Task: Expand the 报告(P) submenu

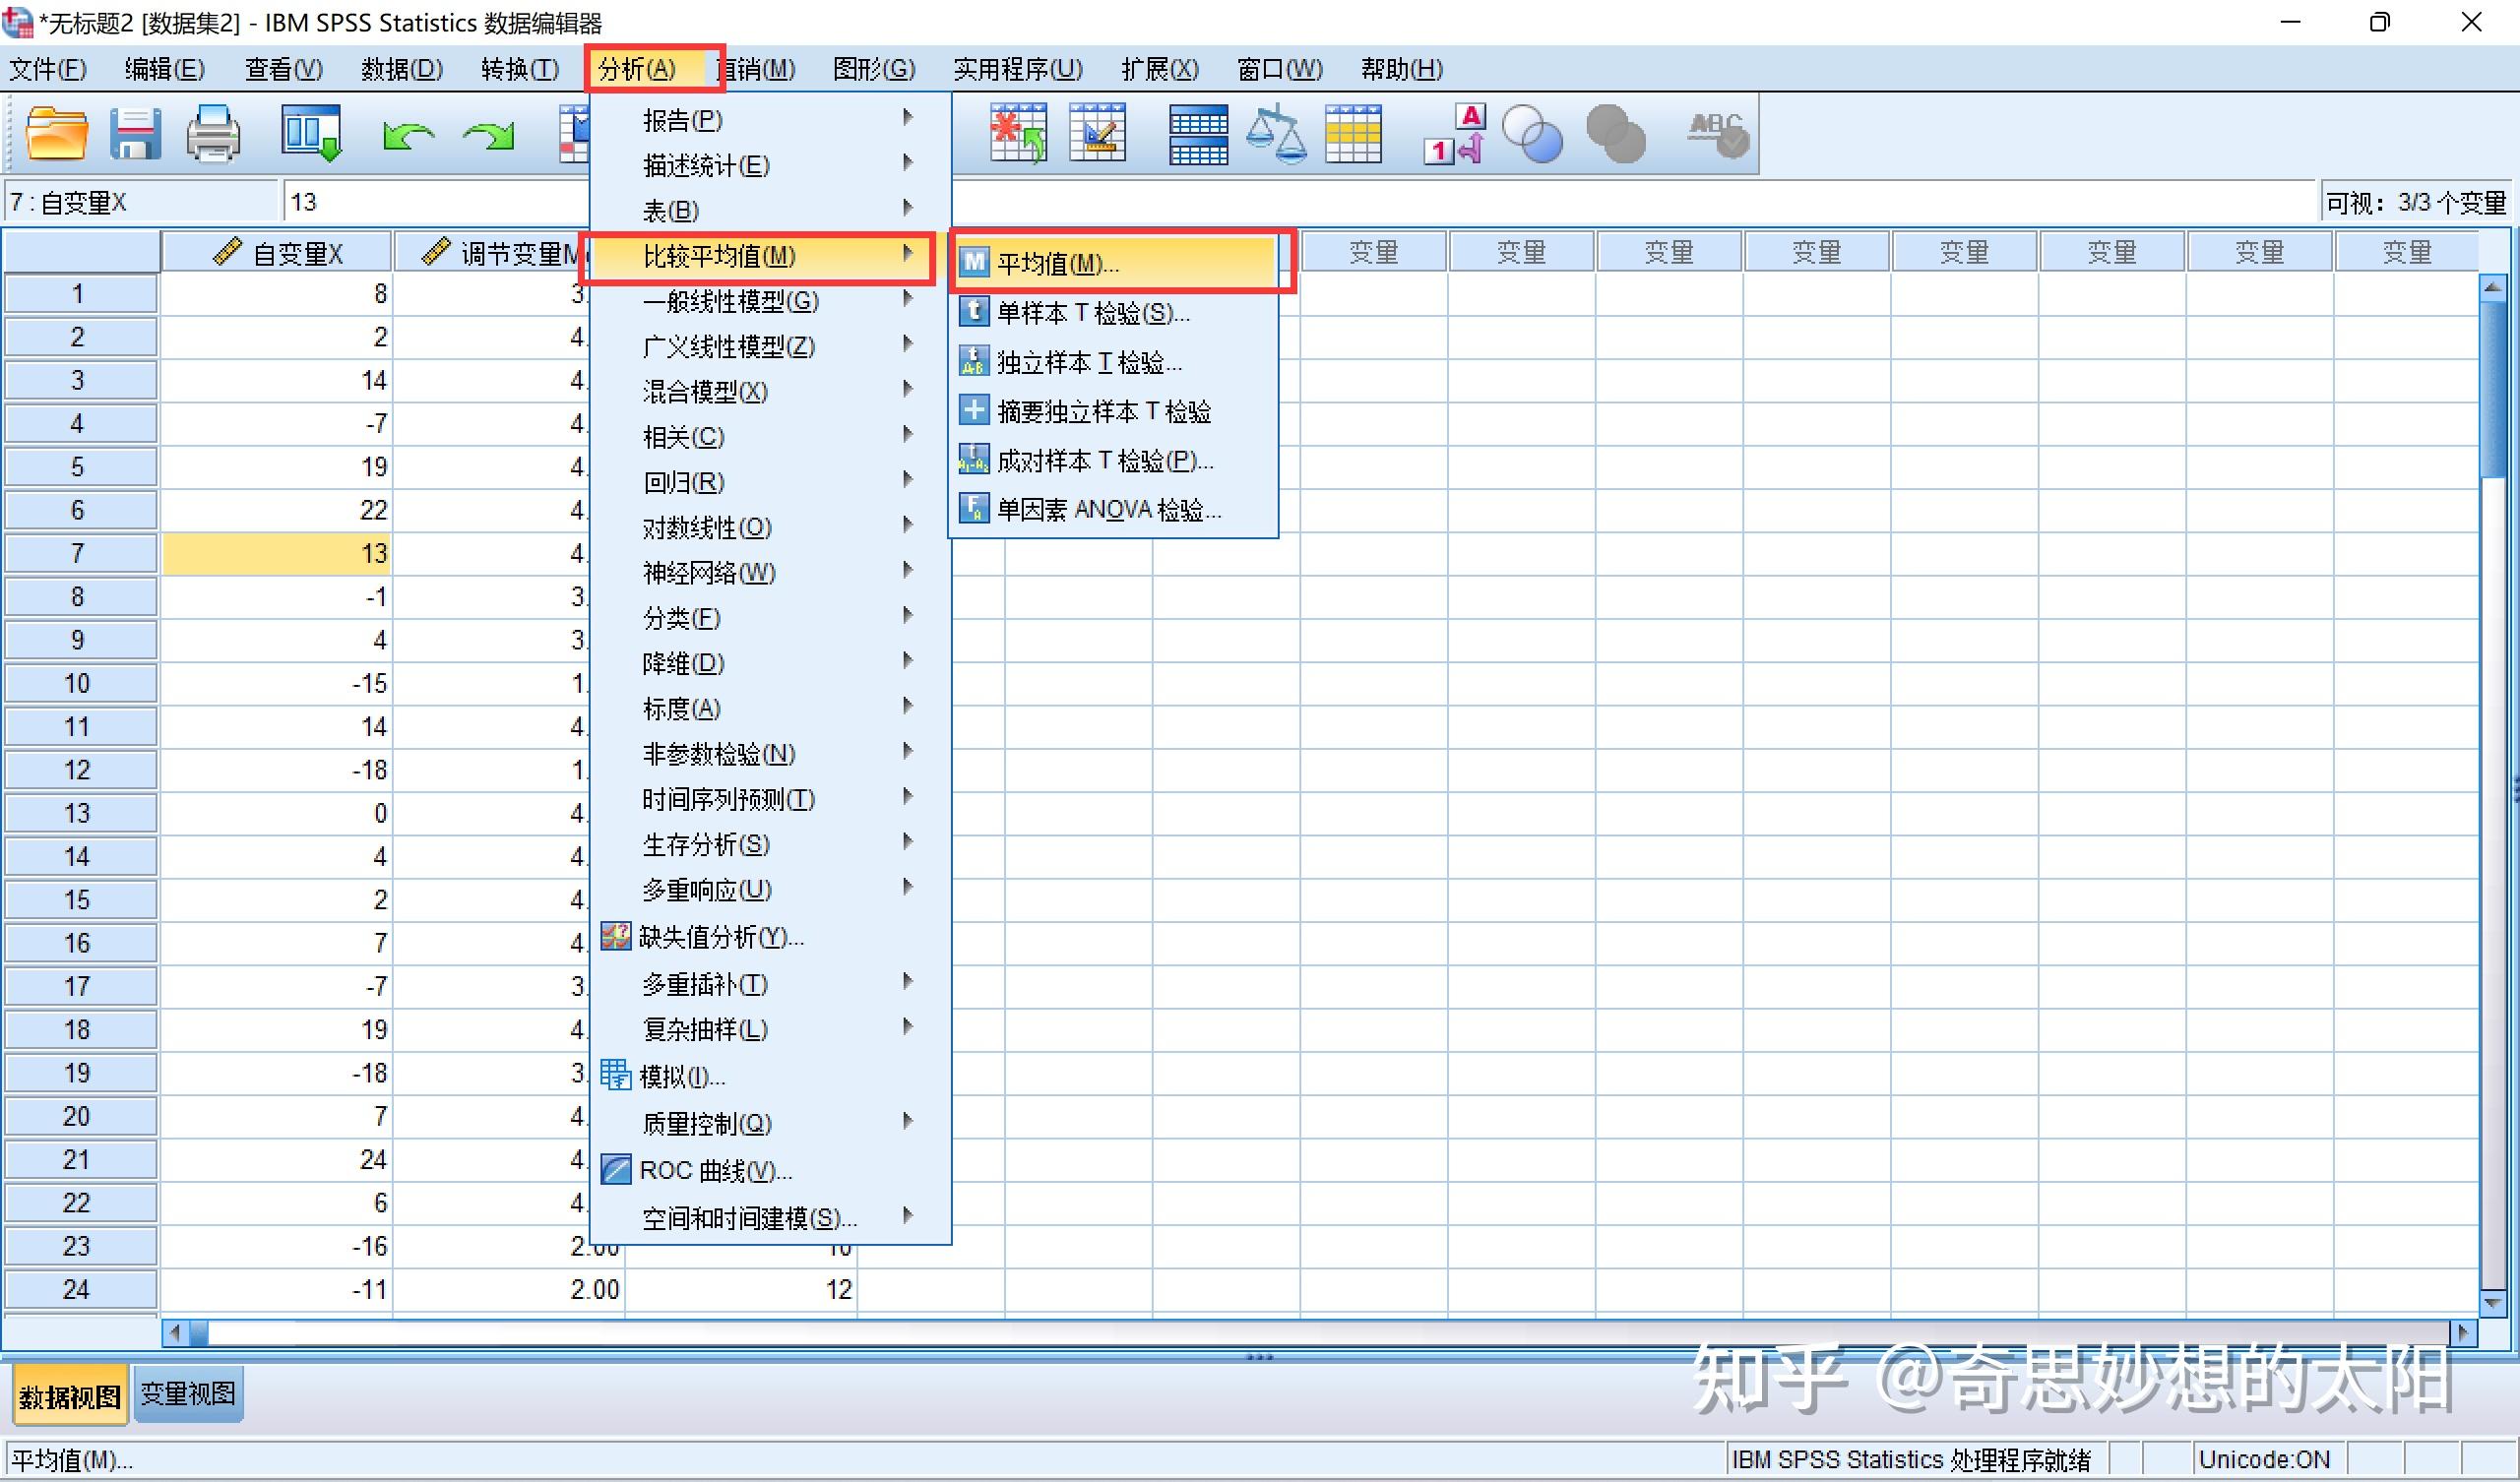Action: click(685, 119)
